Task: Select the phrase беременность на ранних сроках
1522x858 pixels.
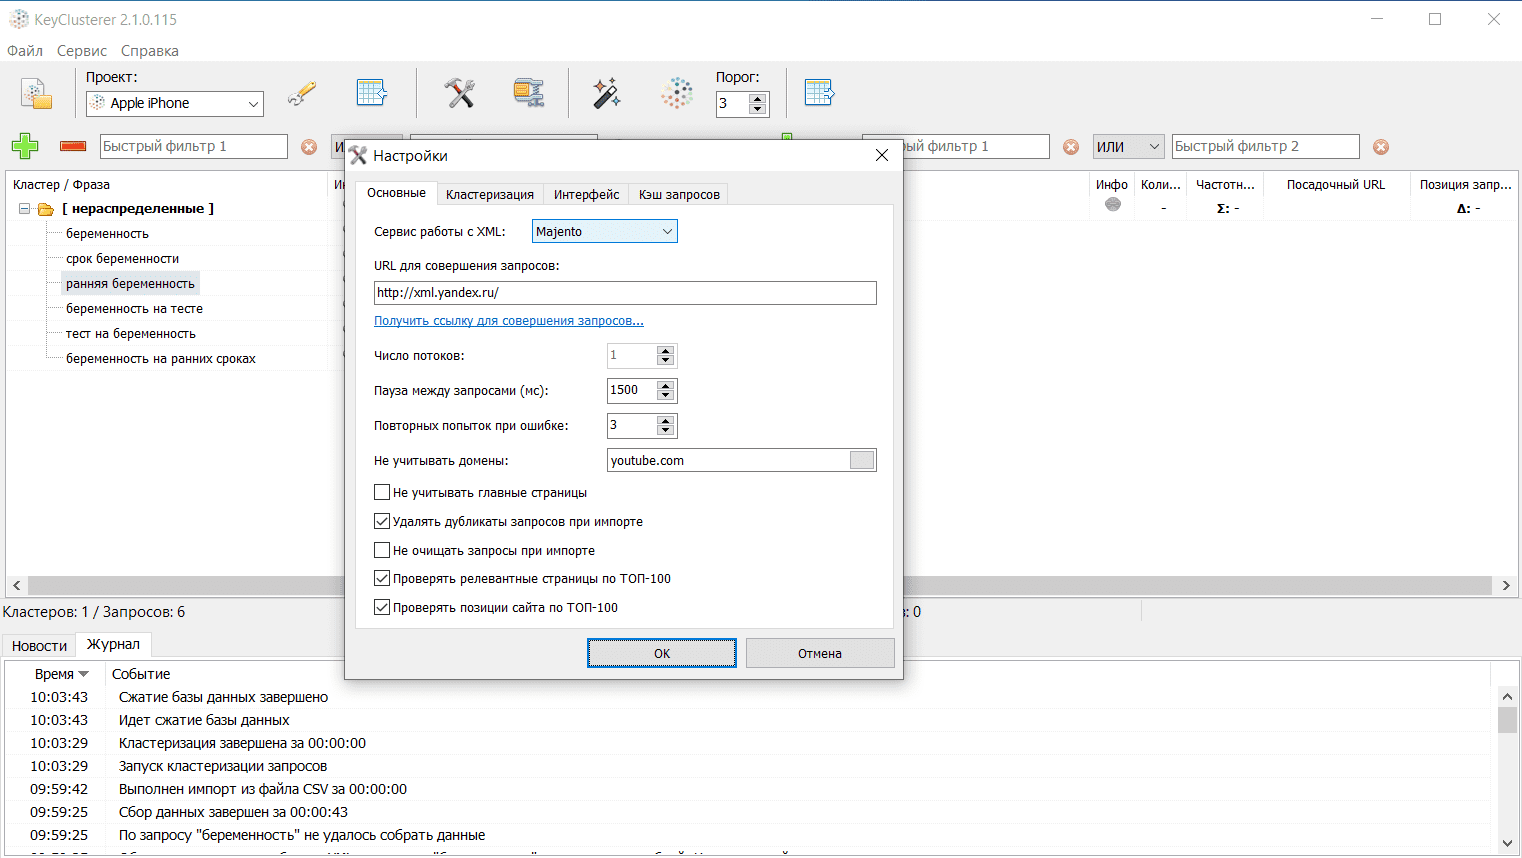Action: [x=161, y=359]
